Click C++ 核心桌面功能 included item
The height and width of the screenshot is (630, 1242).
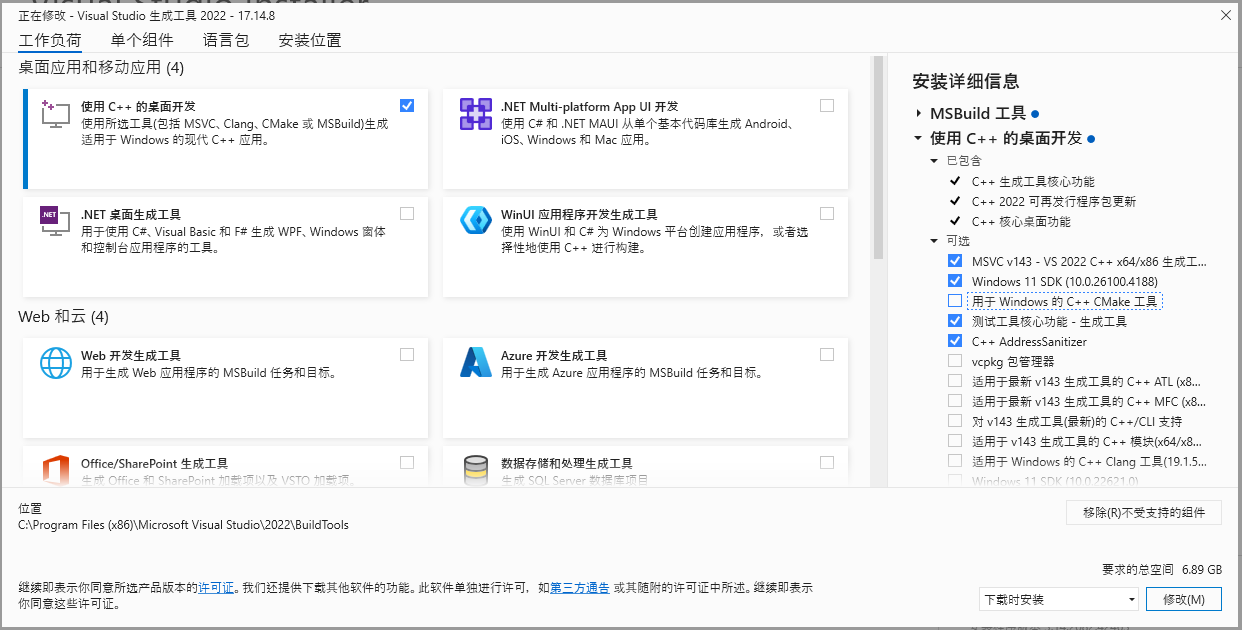click(1021, 221)
